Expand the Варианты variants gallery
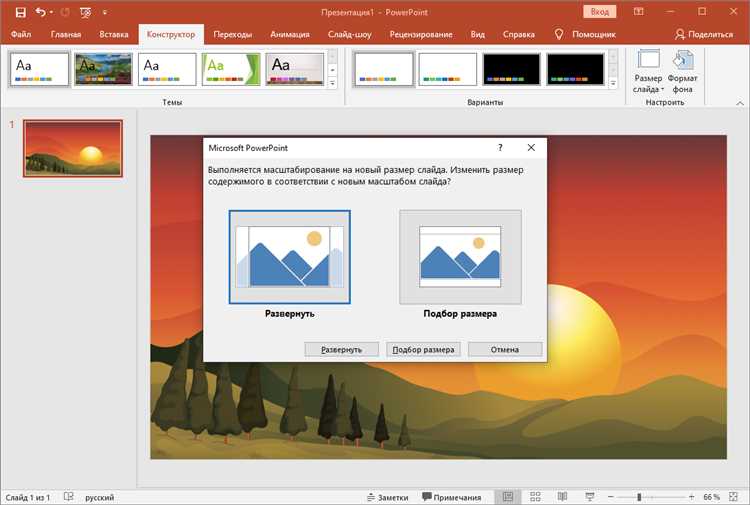750x505 pixels. pos(613,83)
